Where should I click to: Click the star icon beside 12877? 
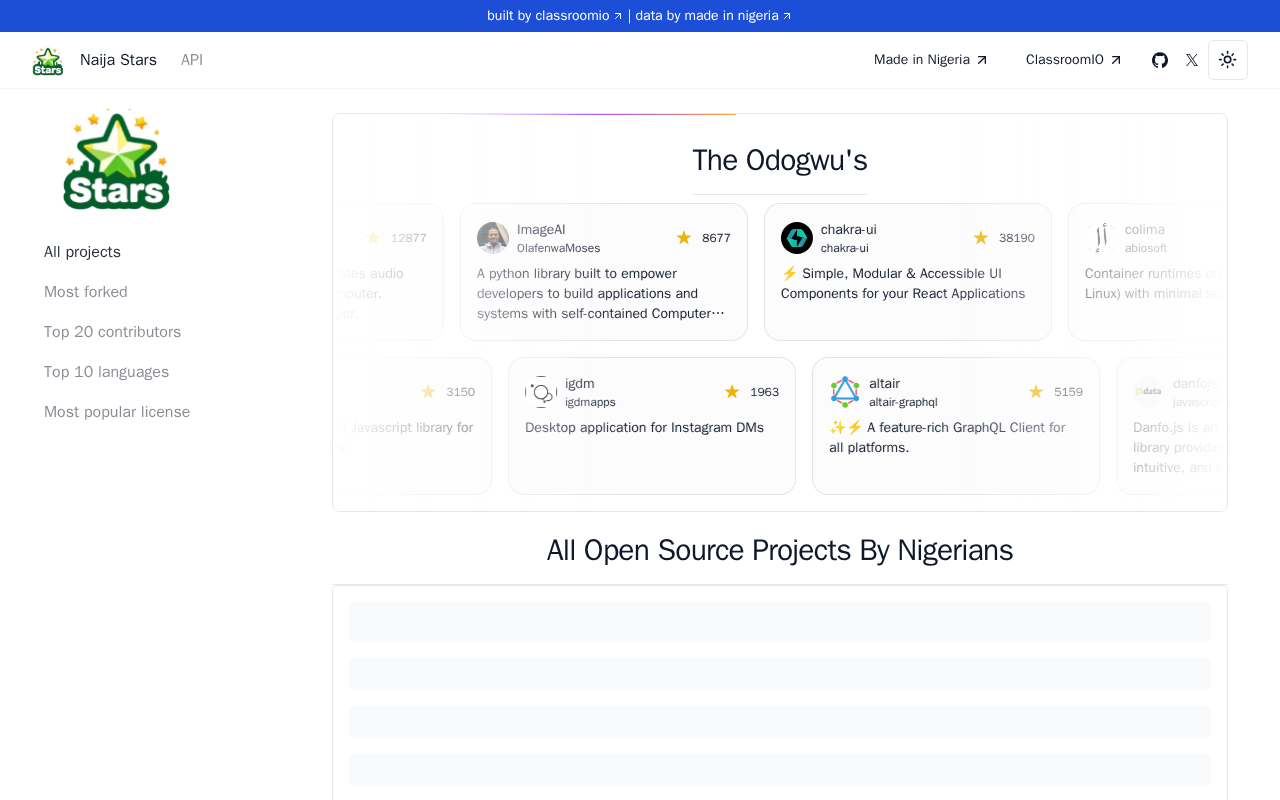tap(373, 238)
